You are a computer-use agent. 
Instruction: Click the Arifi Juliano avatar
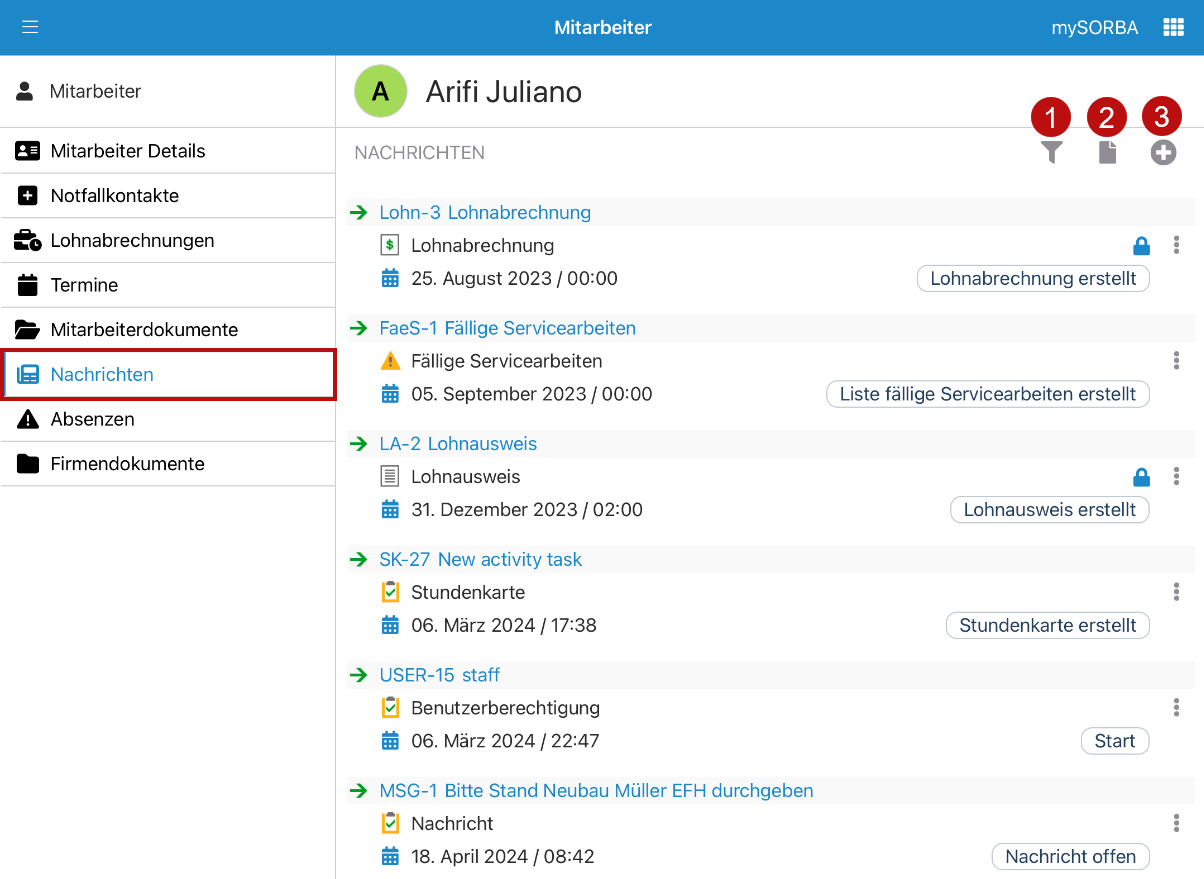click(x=380, y=91)
